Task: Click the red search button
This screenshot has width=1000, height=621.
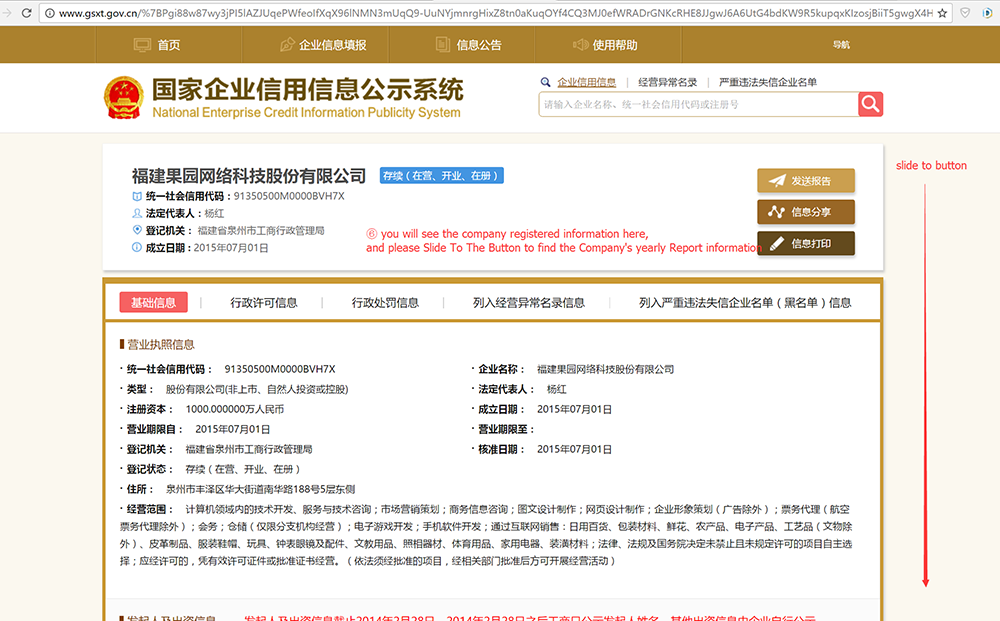Action: (871, 105)
